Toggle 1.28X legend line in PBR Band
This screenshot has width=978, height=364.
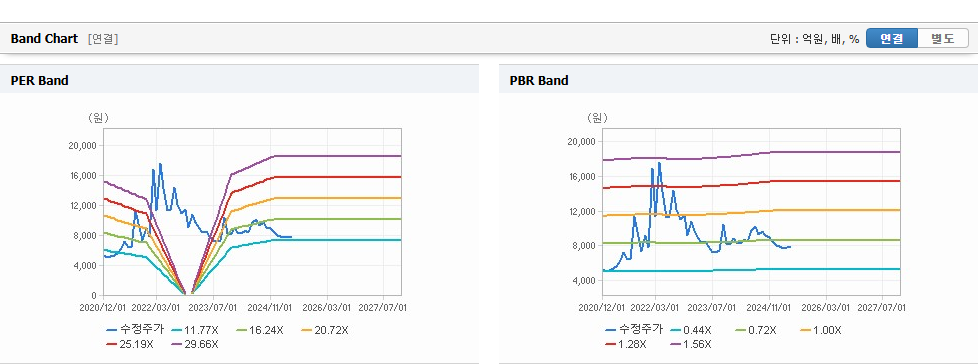pos(626,344)
